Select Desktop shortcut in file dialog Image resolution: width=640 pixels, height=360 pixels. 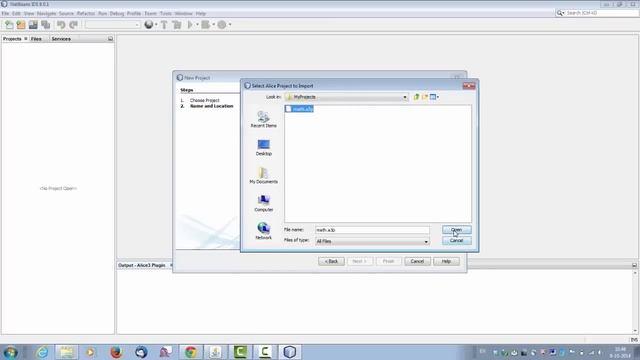tap(263, 147)
